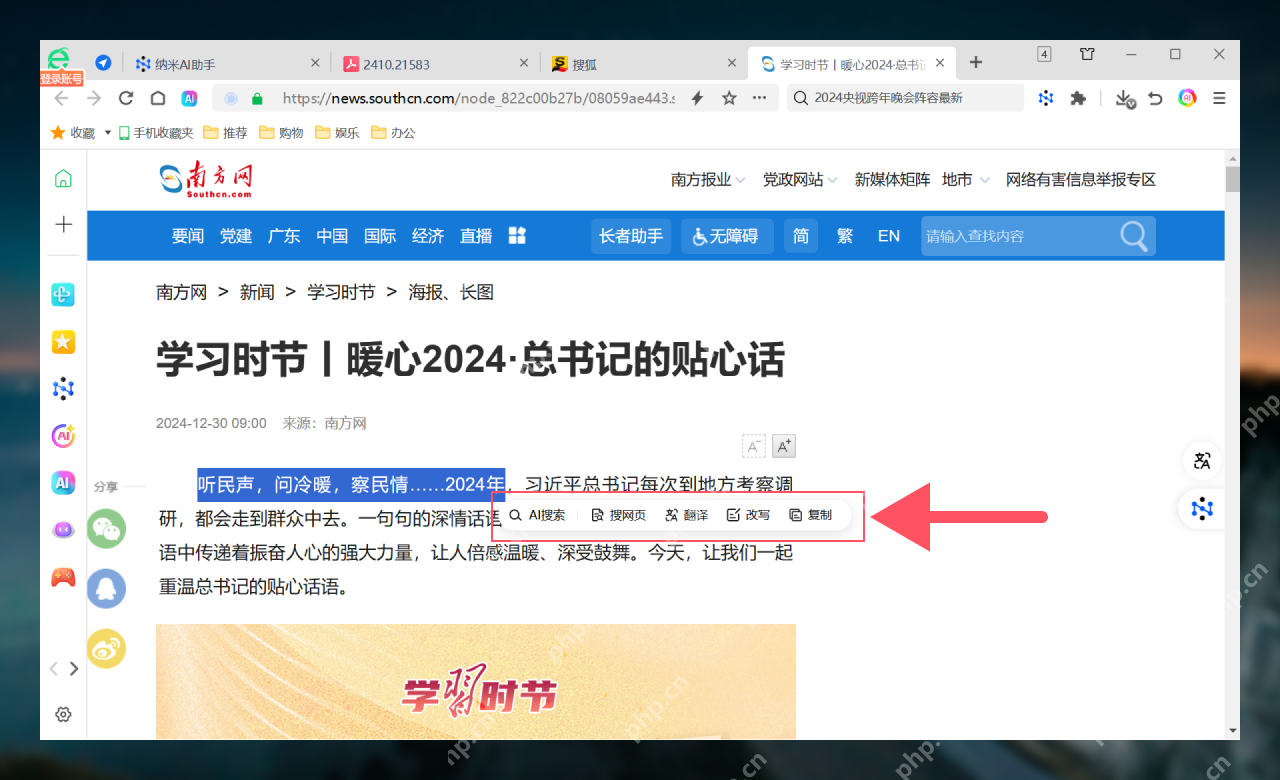
Task: Bookmark this page with the star
Action: 729,98
